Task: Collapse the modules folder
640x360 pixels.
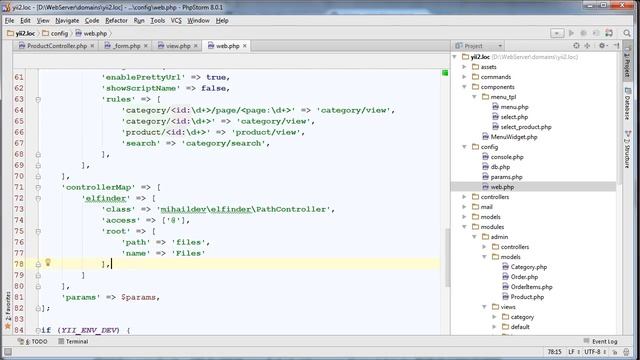Action: click(x=464, y=227)
